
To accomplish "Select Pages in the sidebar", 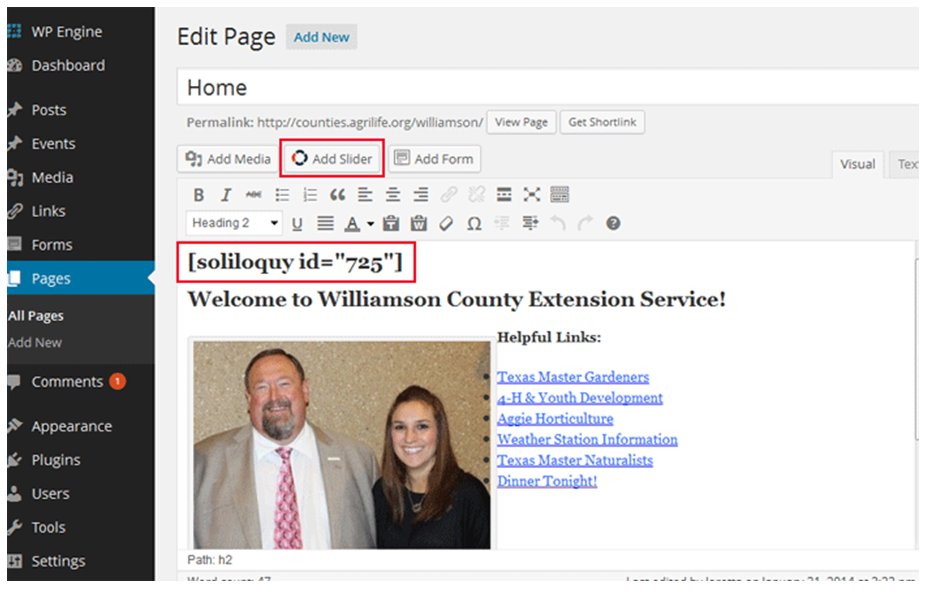I will [x=81, y=278].
